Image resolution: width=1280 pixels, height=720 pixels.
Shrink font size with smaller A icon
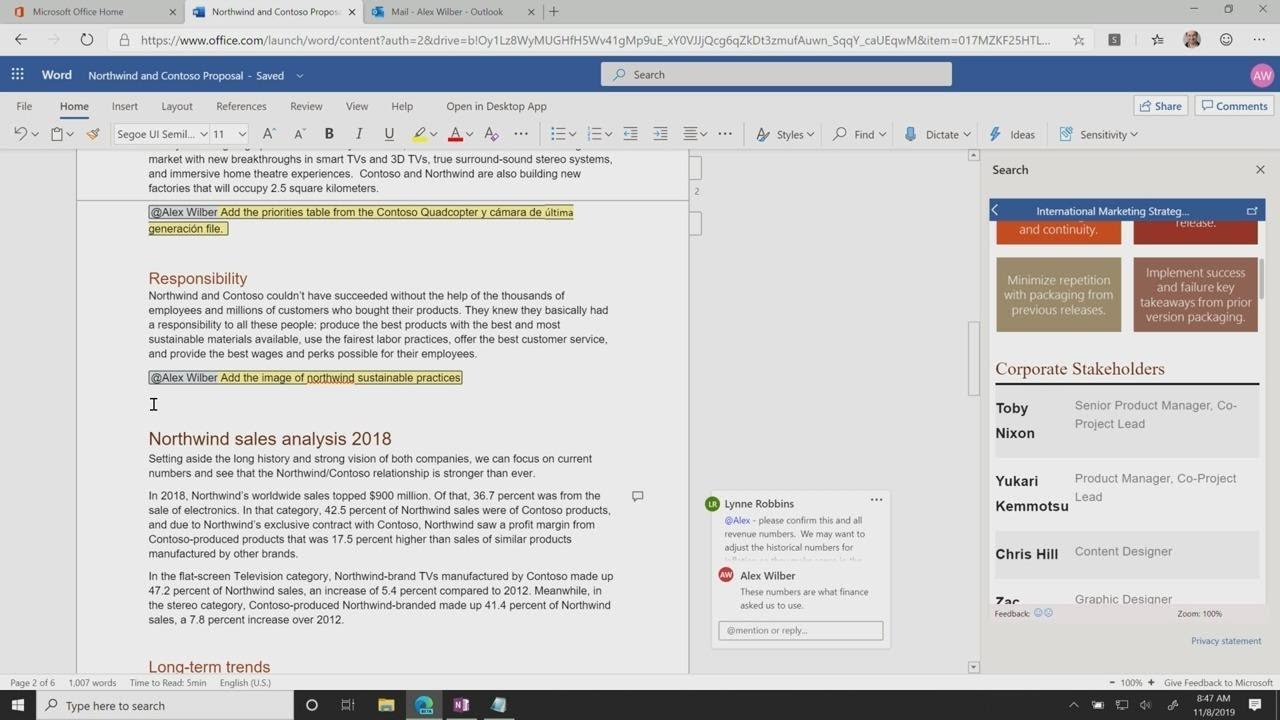(x=299, y=134)
